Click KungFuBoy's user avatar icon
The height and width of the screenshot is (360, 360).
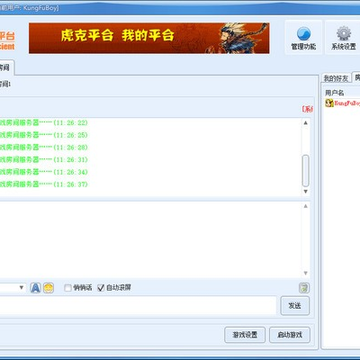click(x=329, y=103)
